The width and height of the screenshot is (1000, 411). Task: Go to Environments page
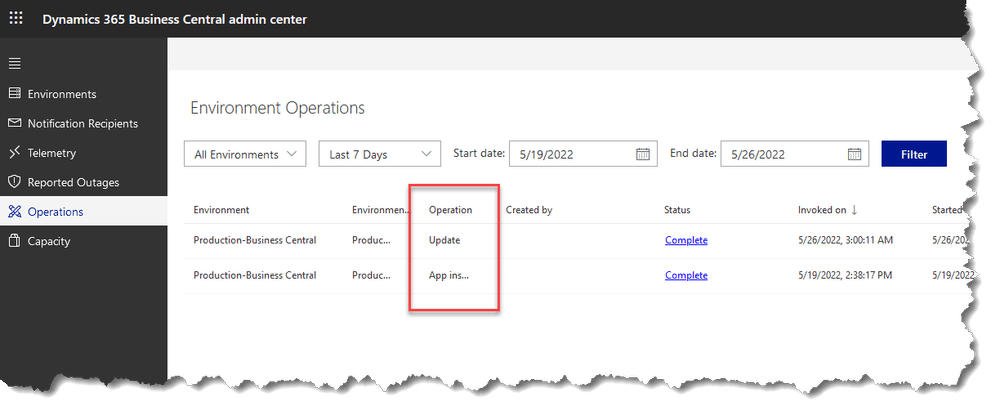pos(62,94)
